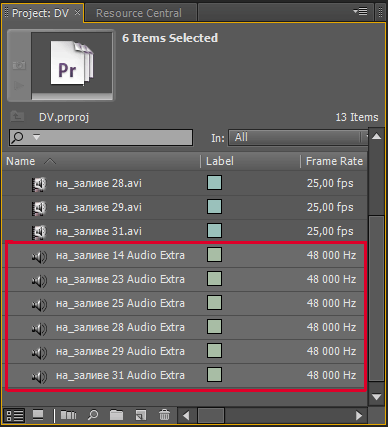Image resolution: width=388 pixels, height=427 pixels.
Task: Select на_заливе 29.avi clip name
Action: click(x=99, y=207)
